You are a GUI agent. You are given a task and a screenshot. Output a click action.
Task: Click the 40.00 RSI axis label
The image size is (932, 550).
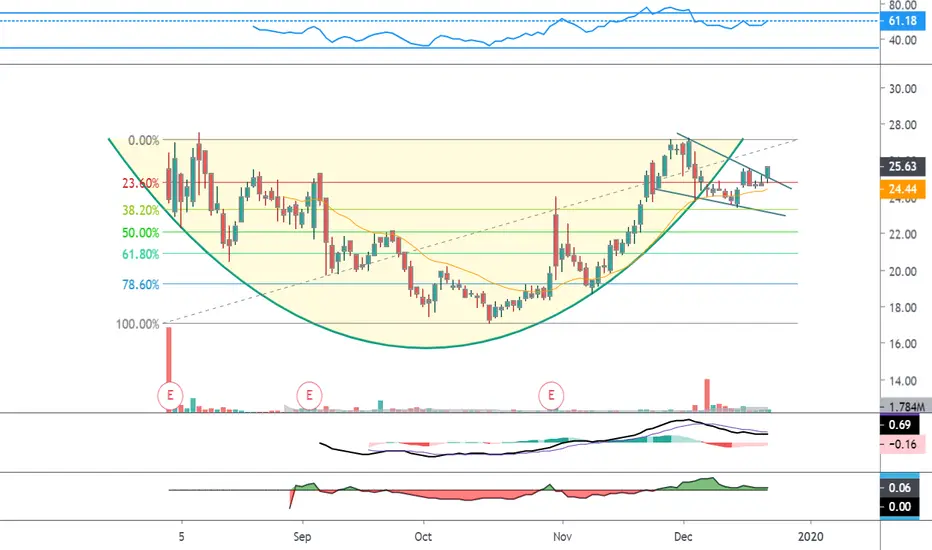click(902, 40)
